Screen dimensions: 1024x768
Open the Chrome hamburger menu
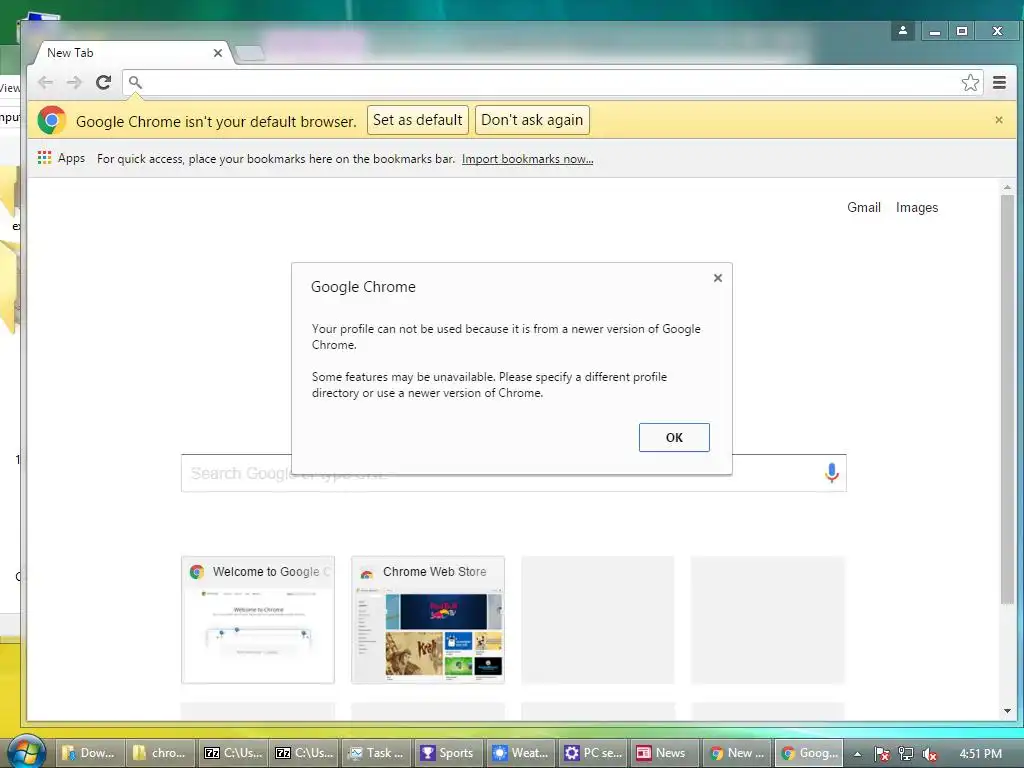999,82
